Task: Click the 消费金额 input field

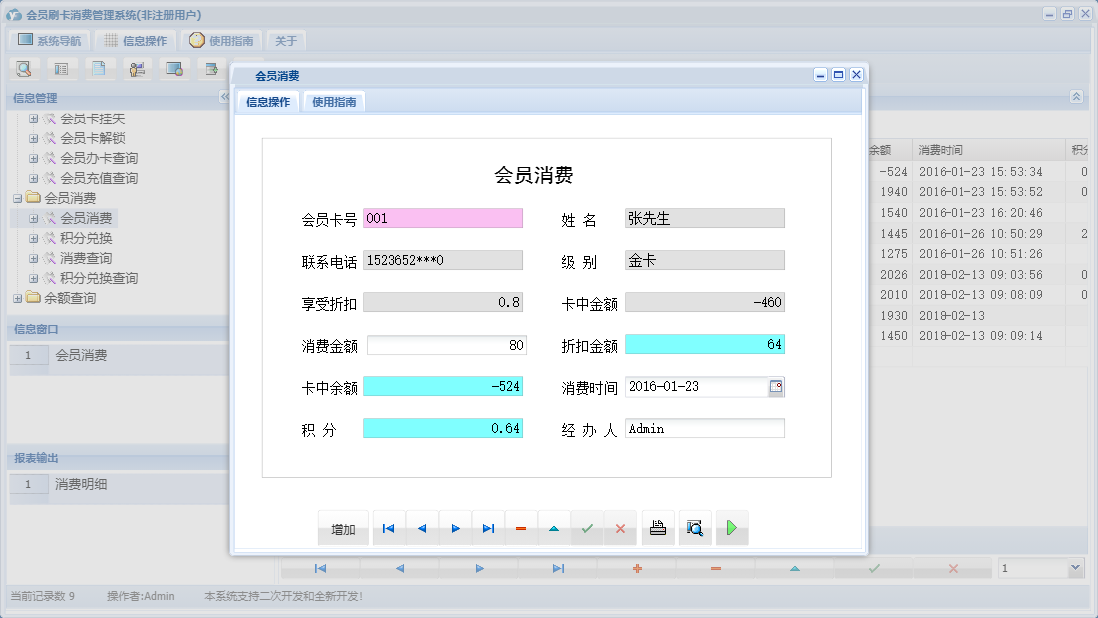Action: [x=446, y=344]
